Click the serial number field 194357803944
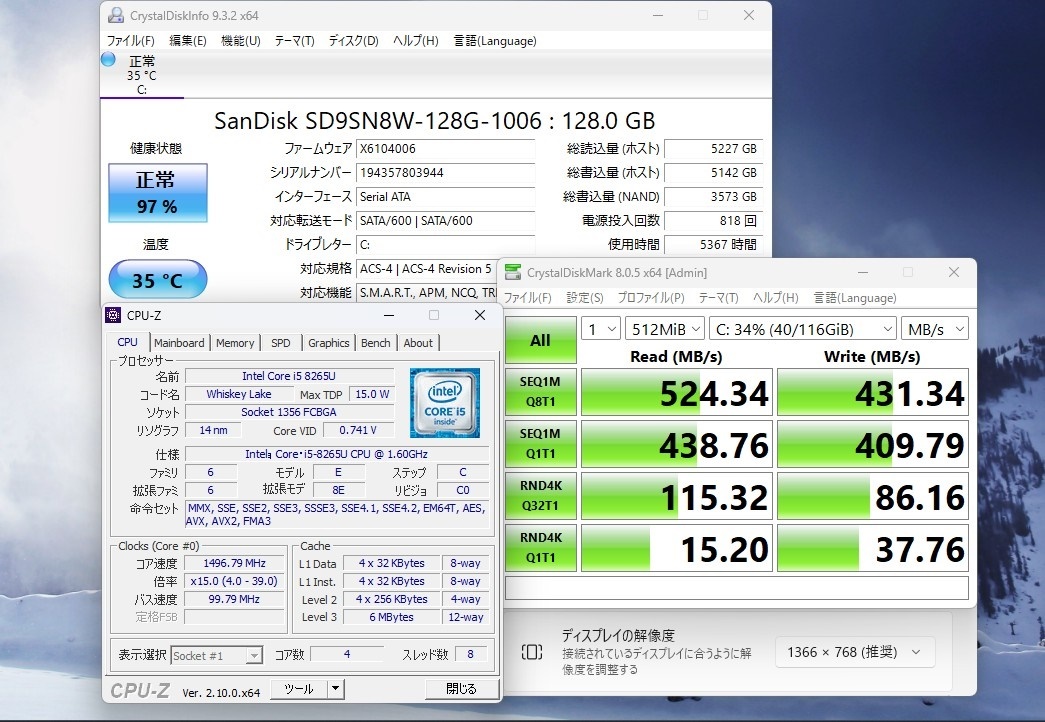1045x722 pixels. tap(445, 173)
